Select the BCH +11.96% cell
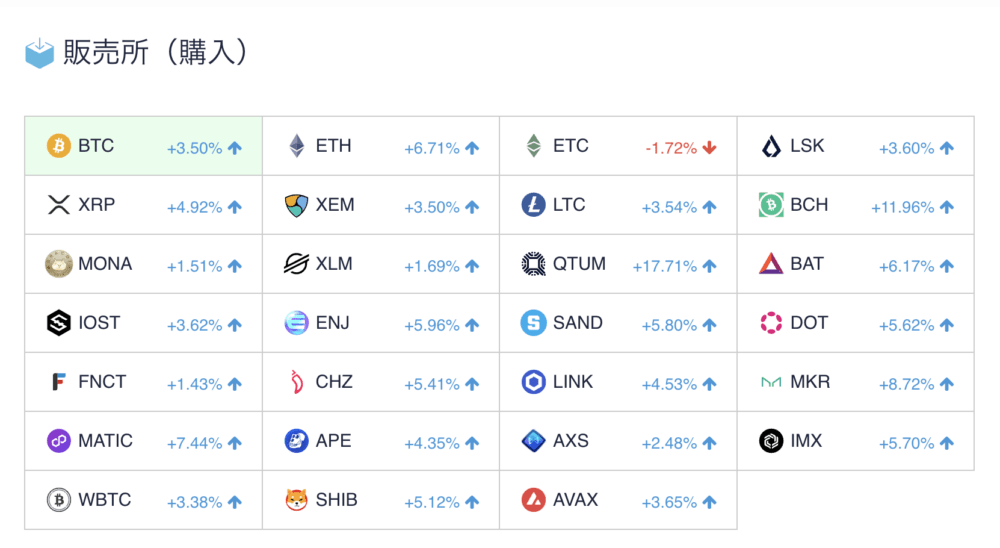 (x=855, y=205)
